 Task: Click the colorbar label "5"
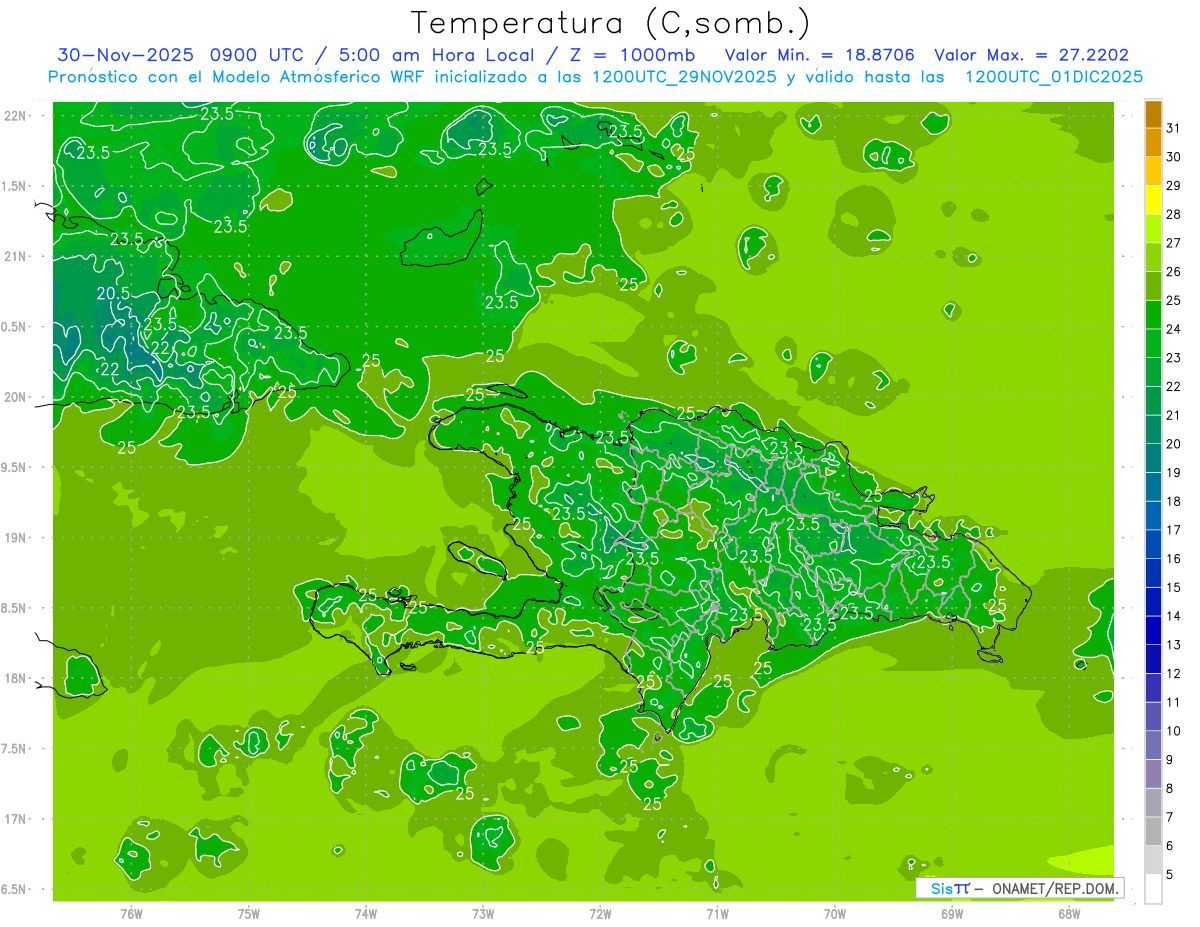(1171, 875)
